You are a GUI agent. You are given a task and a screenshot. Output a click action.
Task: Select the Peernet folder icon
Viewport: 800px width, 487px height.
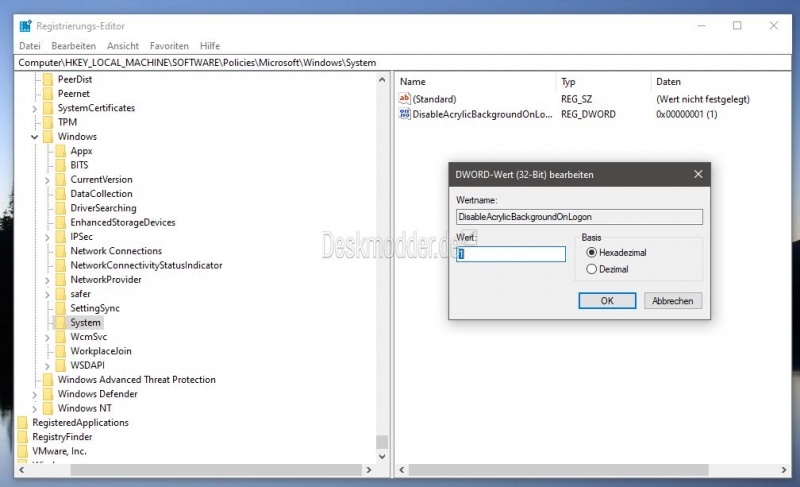pos(48,93)
